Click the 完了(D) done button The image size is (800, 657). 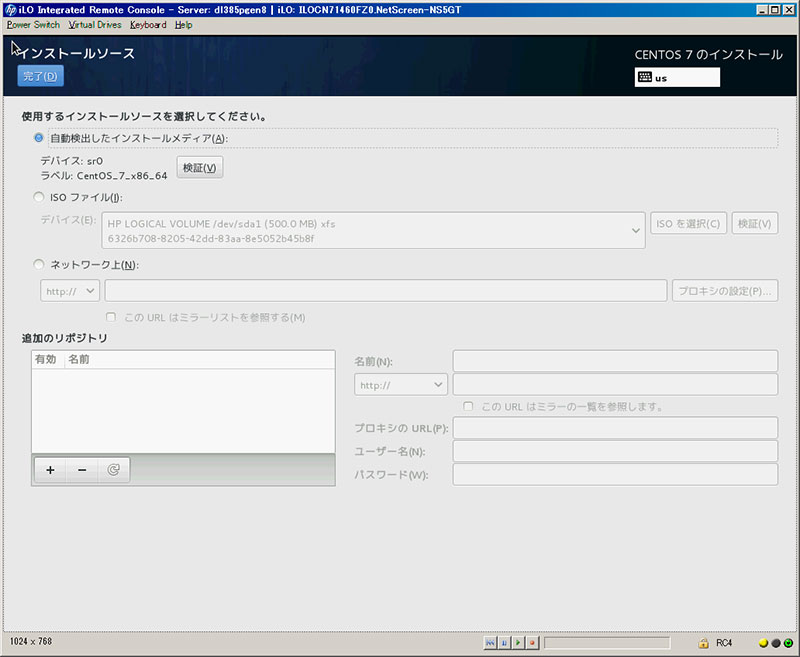click(40, 76)
